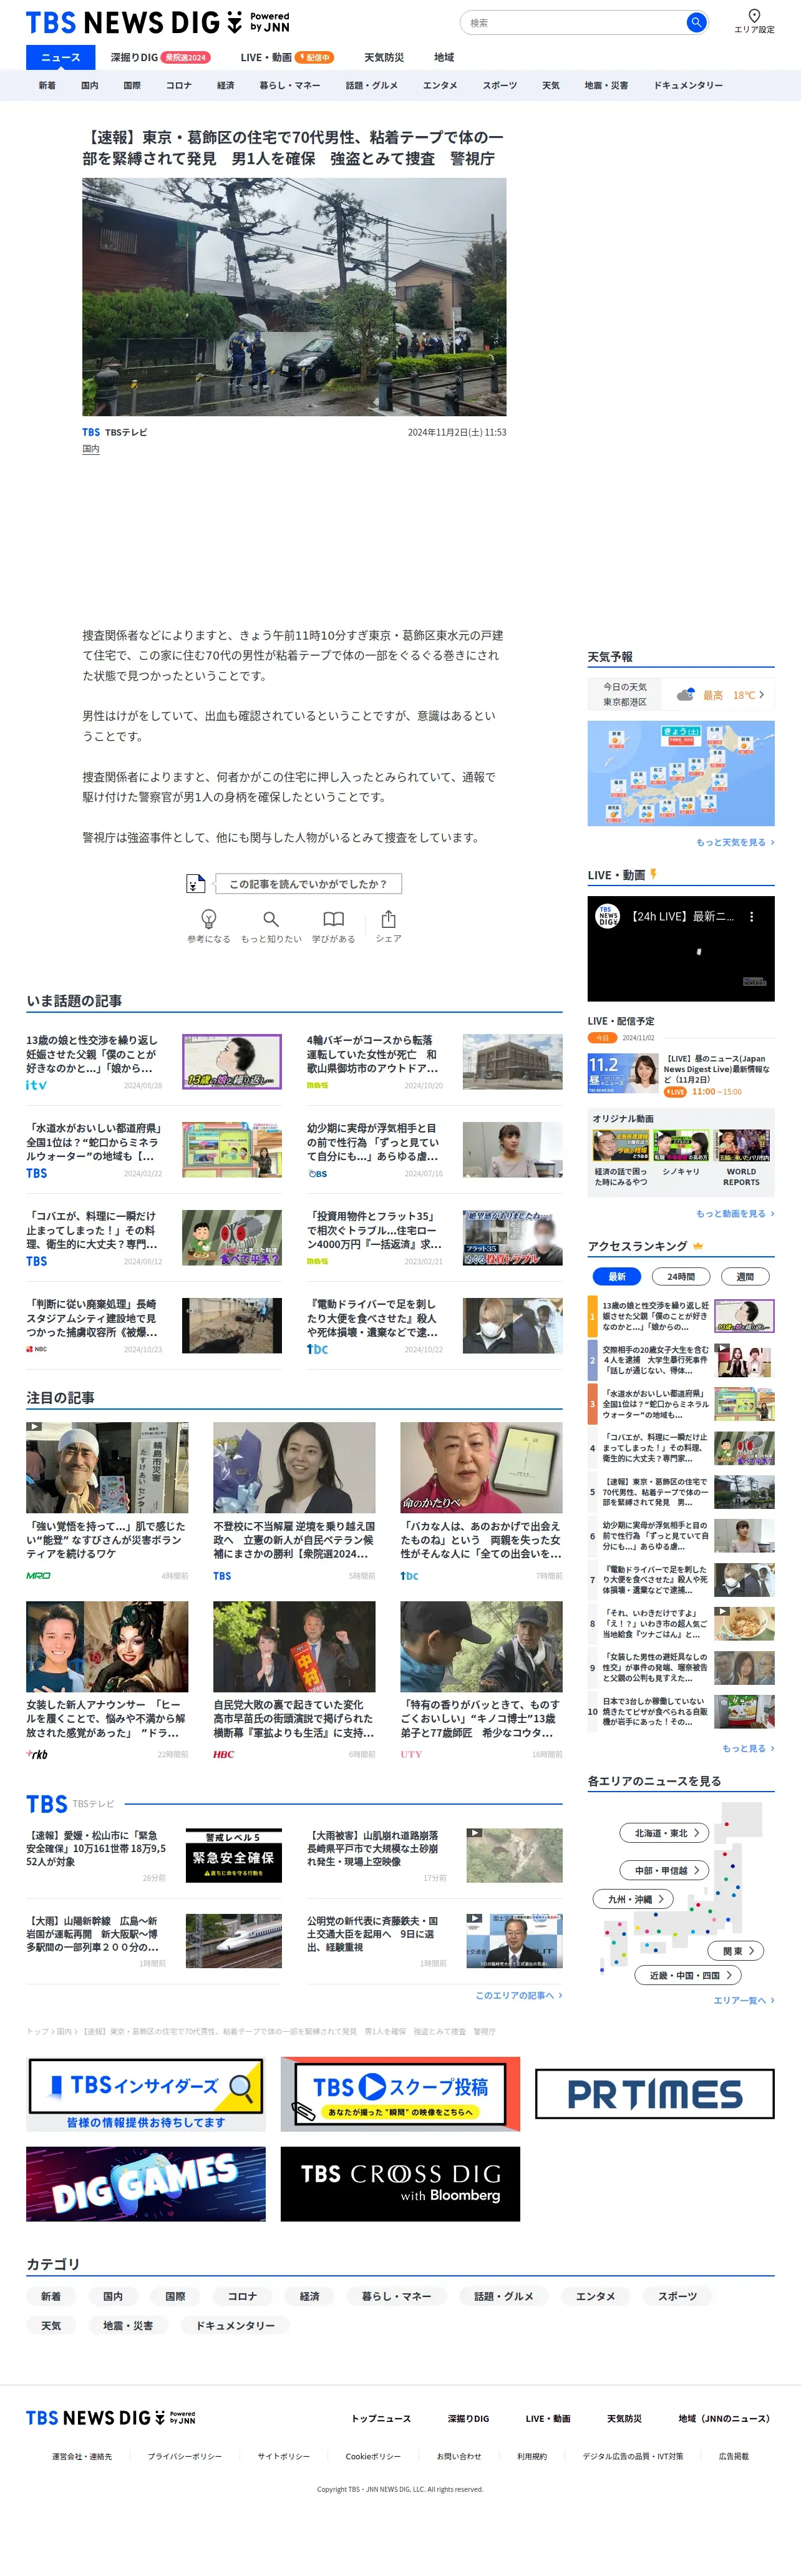Click the itv broadcaster logo under 13歳の娘 article

click(x=36, y=1085)
